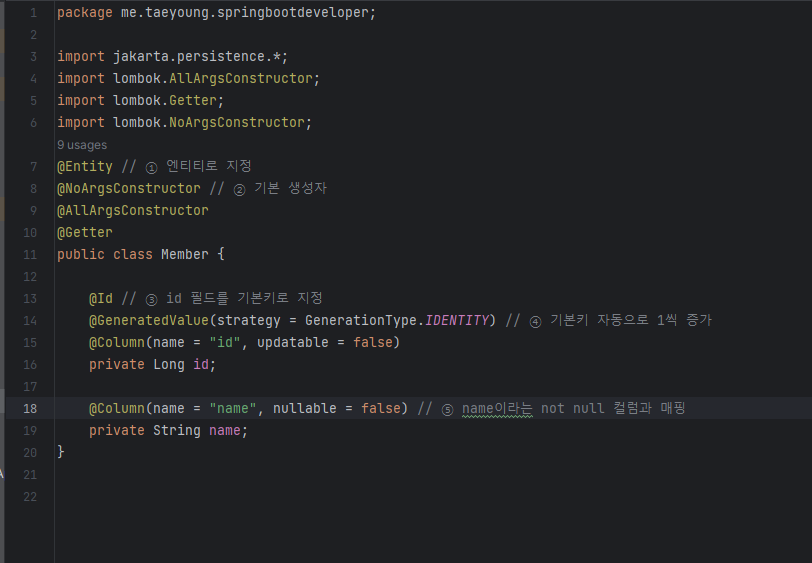Click the 기본 생성자 comment
Viewport: 812px width, 563px height.
pyautogui.click(x=291, y=188)
